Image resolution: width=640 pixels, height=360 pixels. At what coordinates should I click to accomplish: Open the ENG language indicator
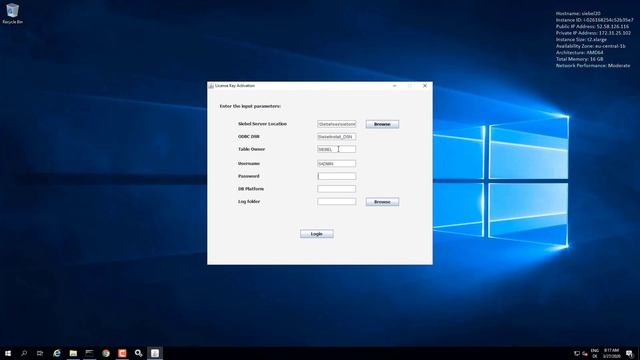click(x=595, y=353)
